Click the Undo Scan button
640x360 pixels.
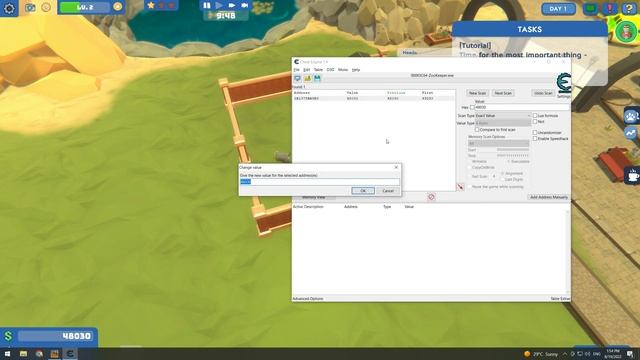click(x=543, y=93)
